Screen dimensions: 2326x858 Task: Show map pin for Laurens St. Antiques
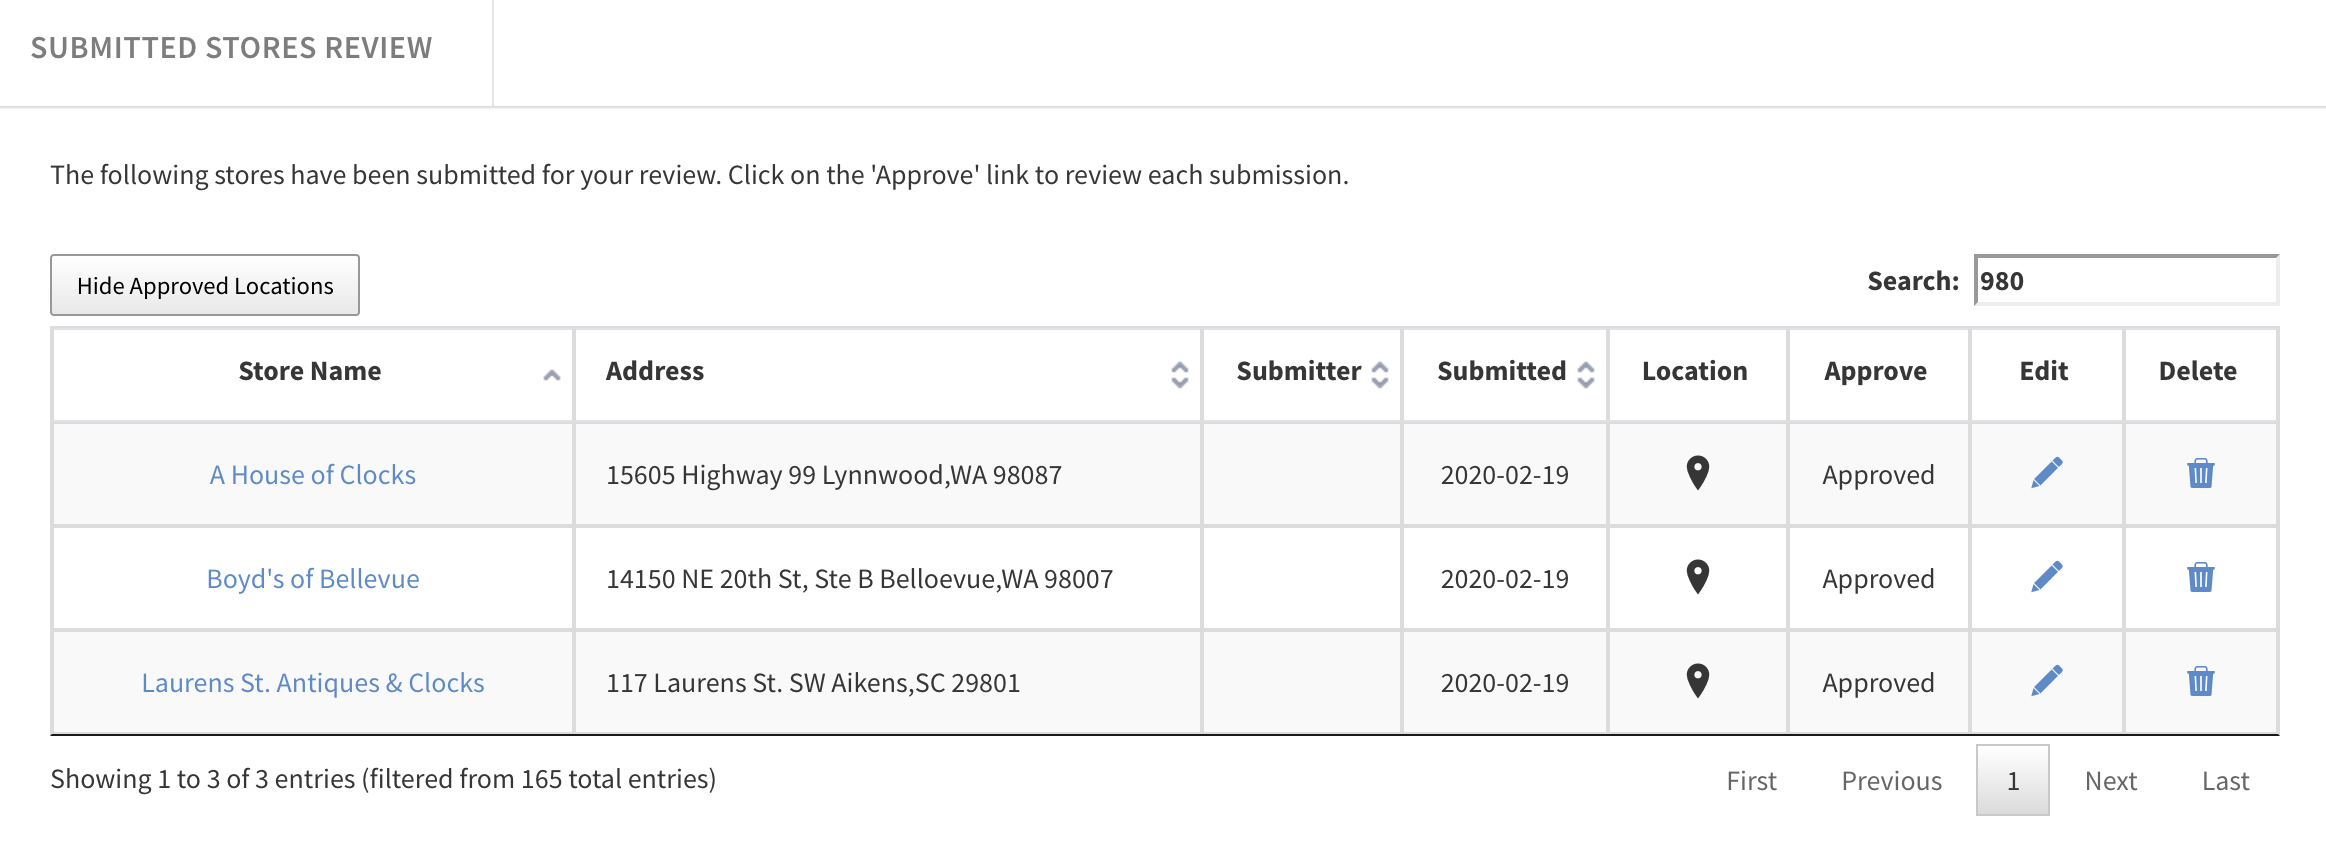[1697, 681]
